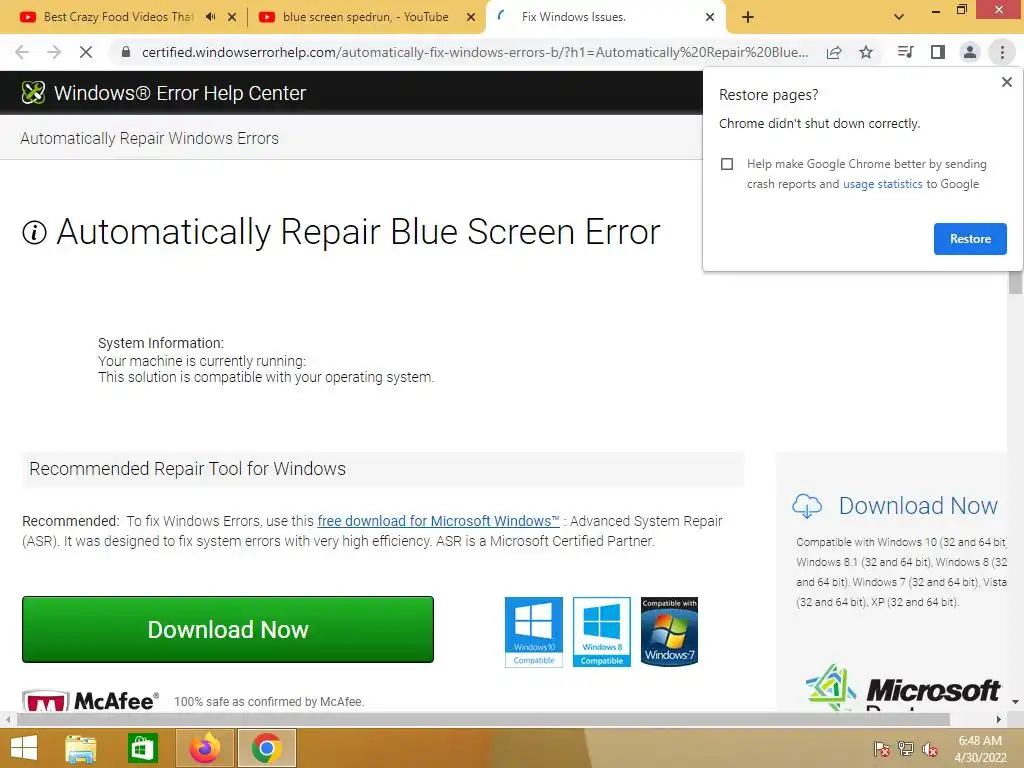Viewport: 1024px width, 768px height.
Task: Click the Windows 10 Compatible badge
Action: click(534, 632)
